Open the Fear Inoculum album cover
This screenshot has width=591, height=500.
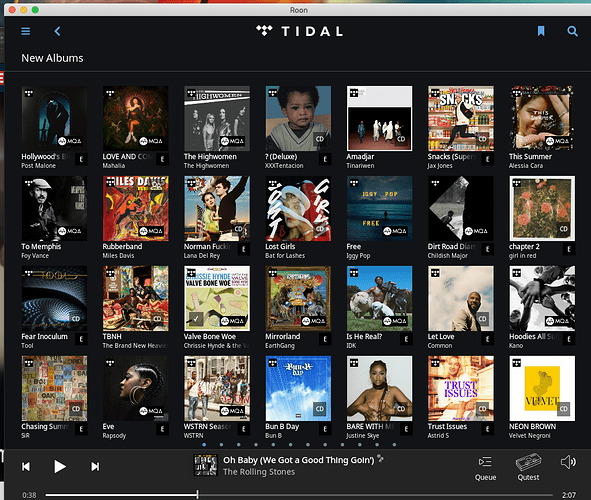54,298
